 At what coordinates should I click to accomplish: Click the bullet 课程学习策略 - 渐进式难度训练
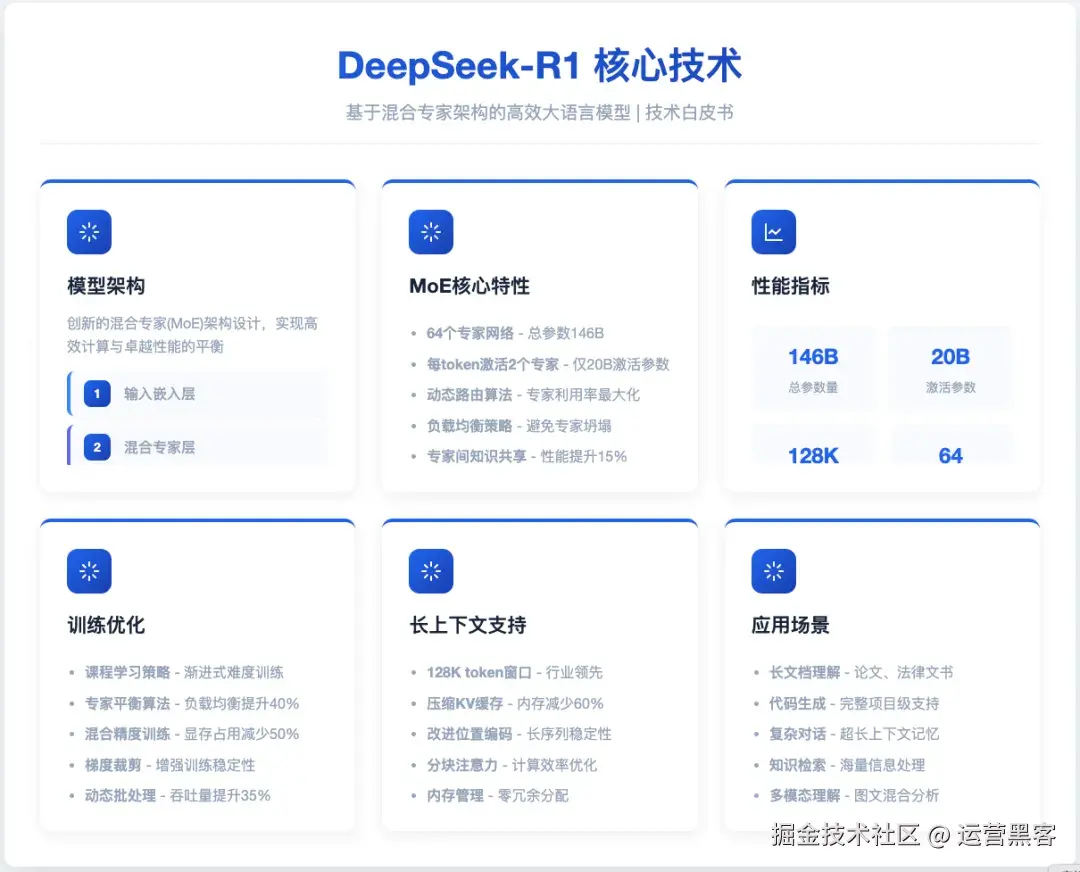click(184, 672)
